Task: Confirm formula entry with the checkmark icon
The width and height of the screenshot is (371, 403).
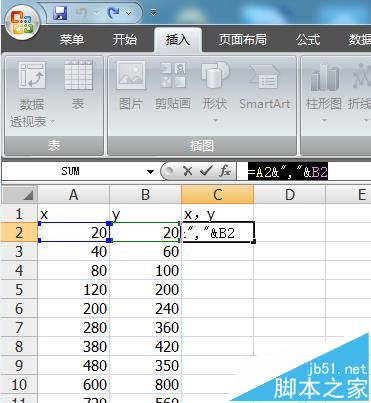Action: [206, 171]
